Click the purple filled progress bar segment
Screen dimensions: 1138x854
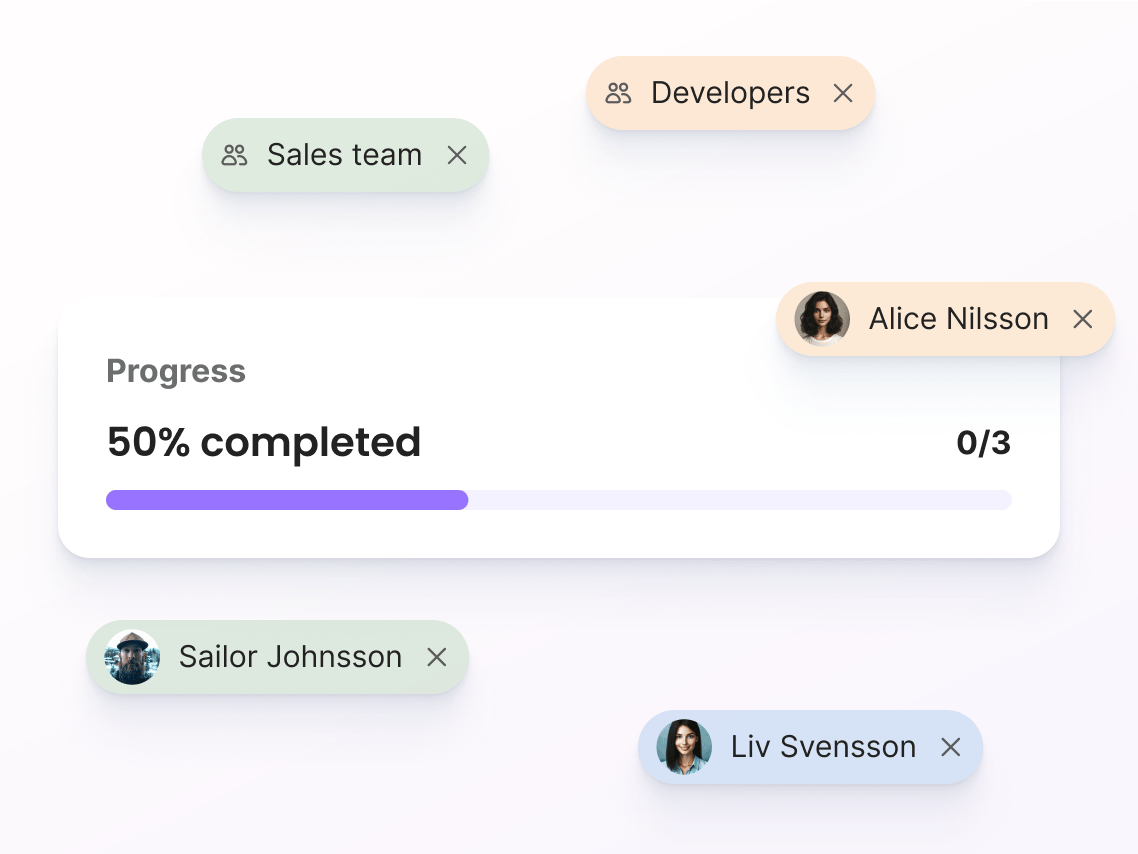pos(287,500)
